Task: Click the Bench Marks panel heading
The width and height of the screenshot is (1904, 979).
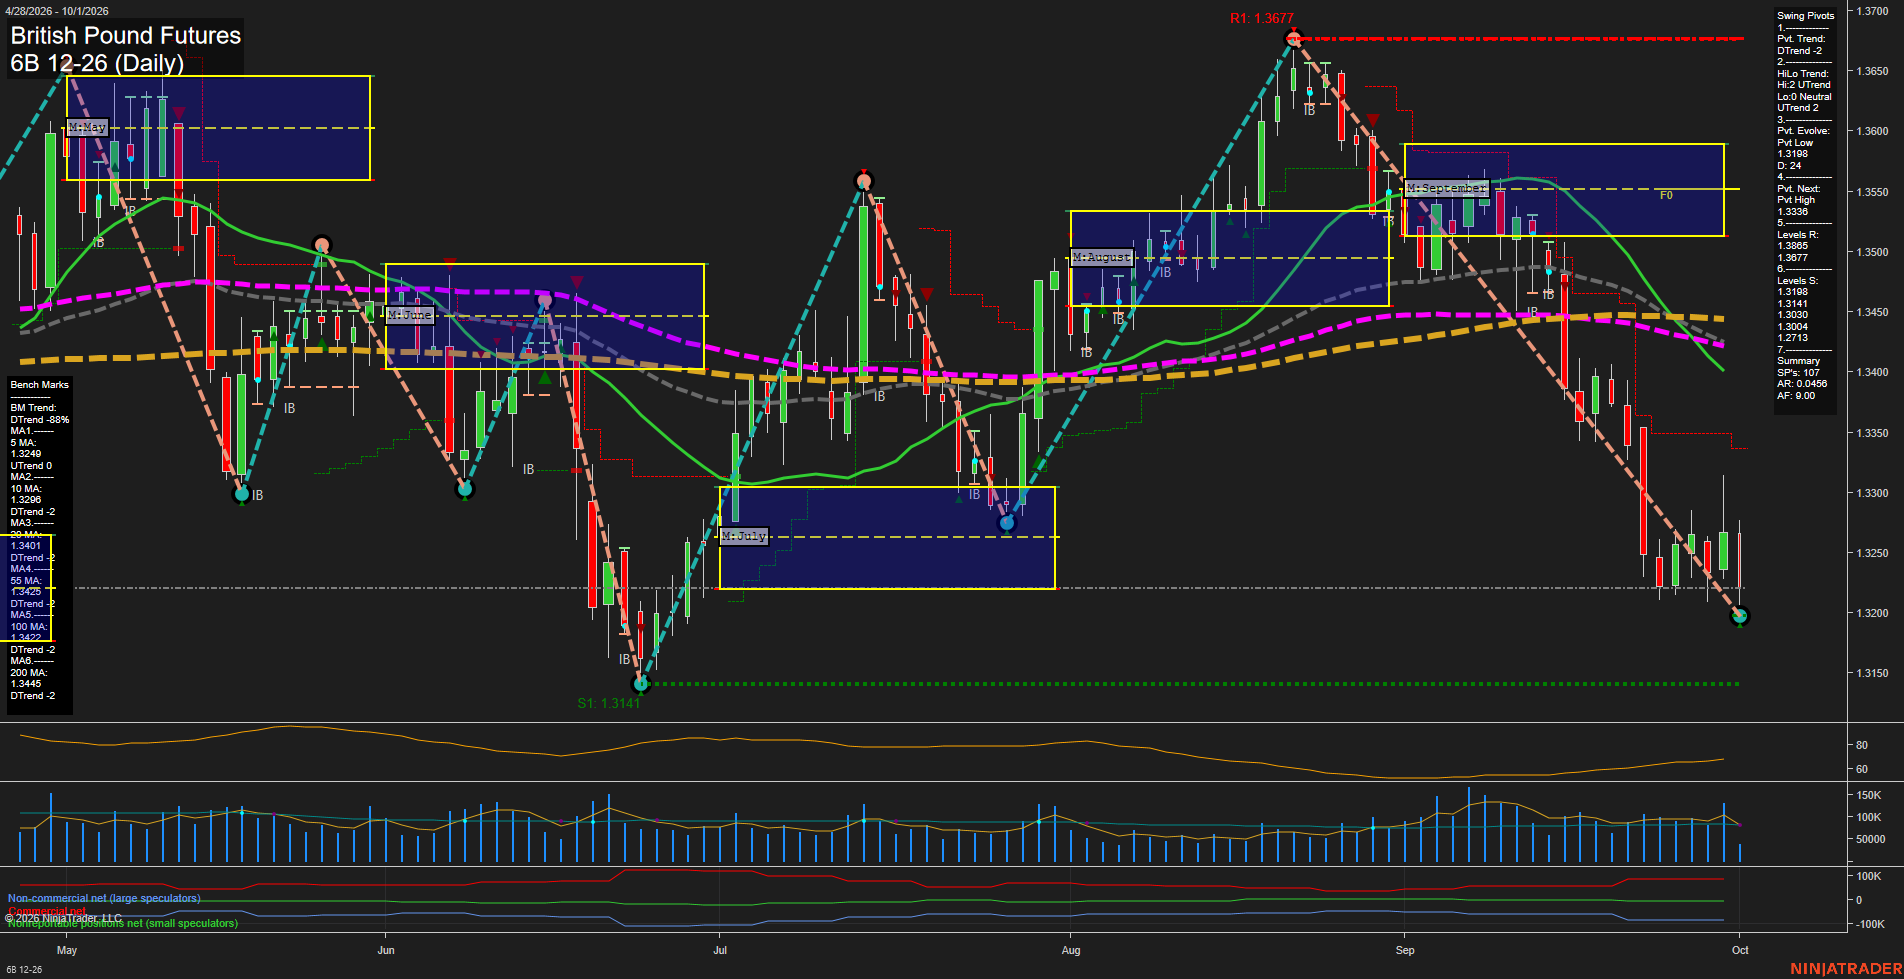Action: pyautogui.click(x=40, y=385)
